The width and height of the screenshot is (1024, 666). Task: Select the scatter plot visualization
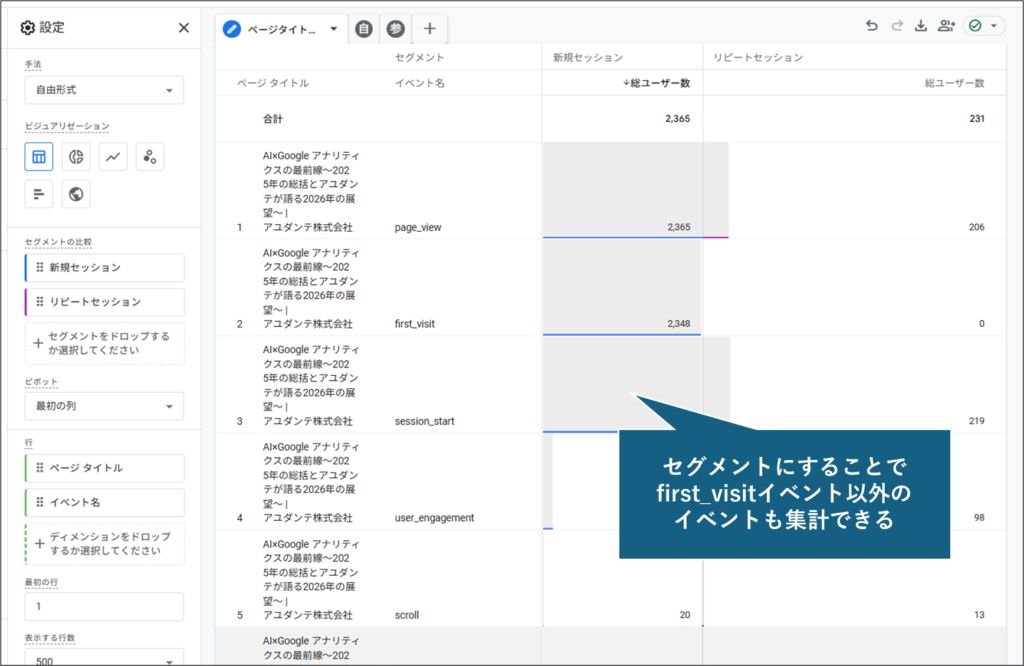(x=150, y=157)
